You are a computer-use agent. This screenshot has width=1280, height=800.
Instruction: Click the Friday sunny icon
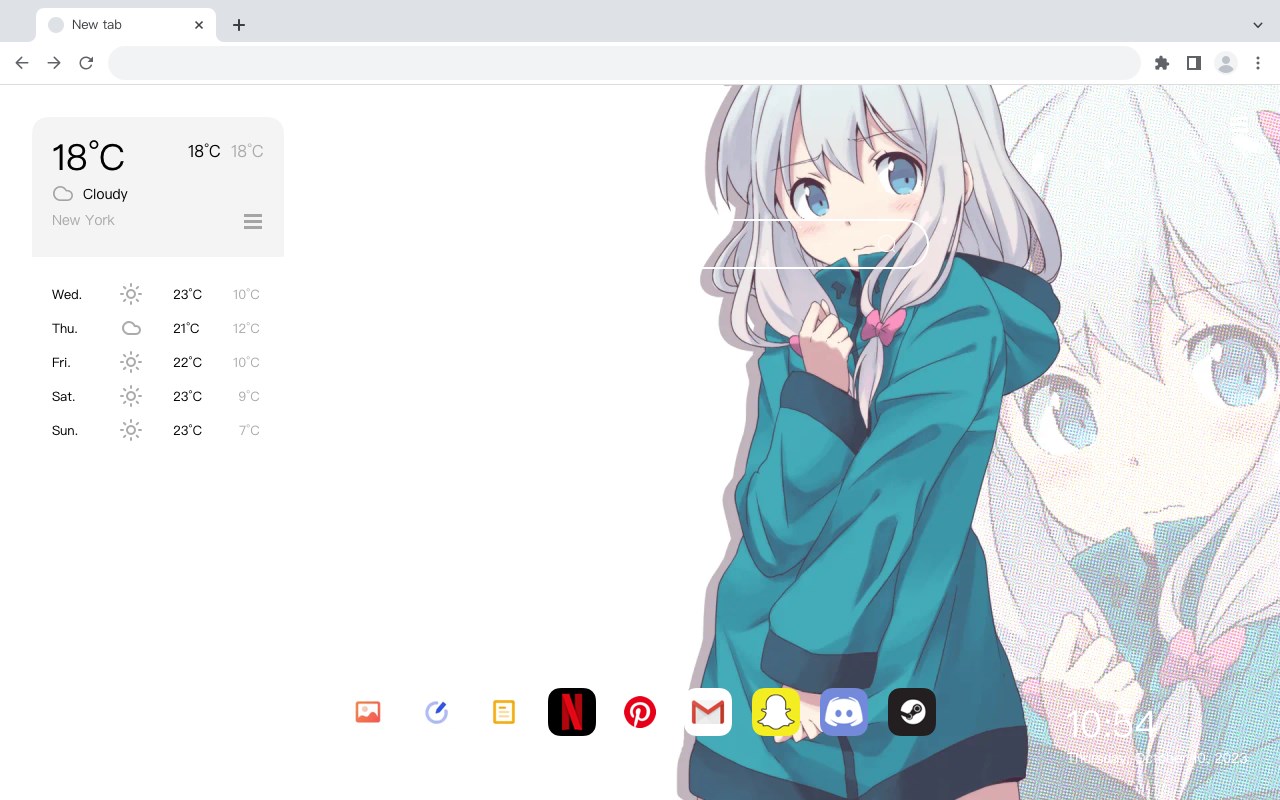pos(131,362)
